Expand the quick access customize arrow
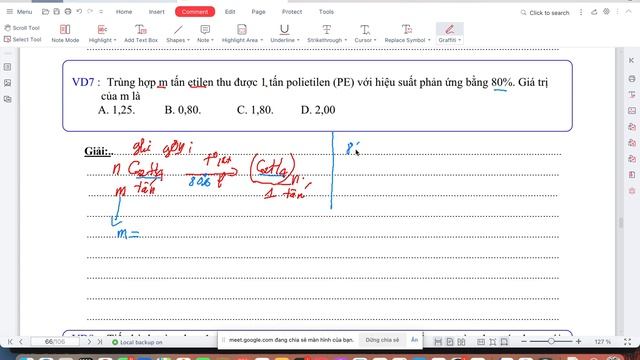The height and width of the screenshot is (360, 640). [101, 12]
